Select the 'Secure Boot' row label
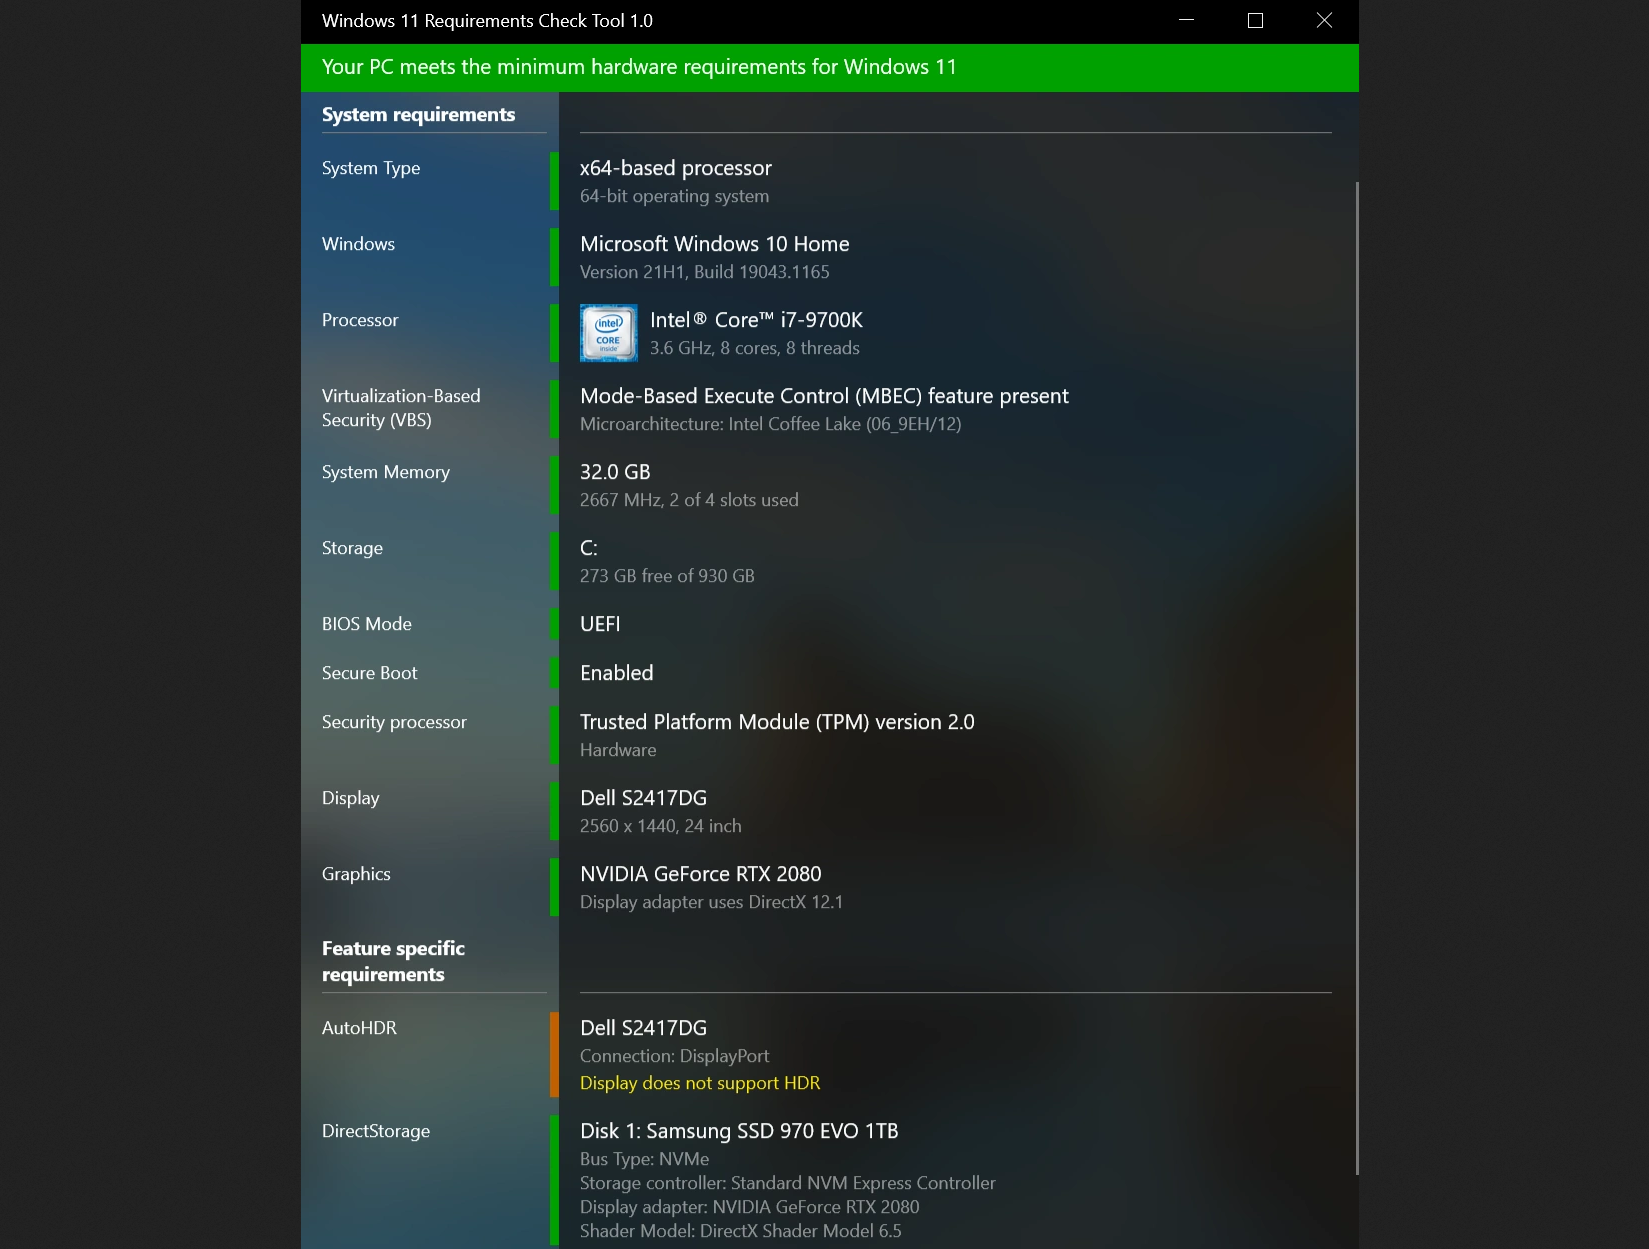The height and width of the screenshot is (1249, 1649). click(369, 673)
